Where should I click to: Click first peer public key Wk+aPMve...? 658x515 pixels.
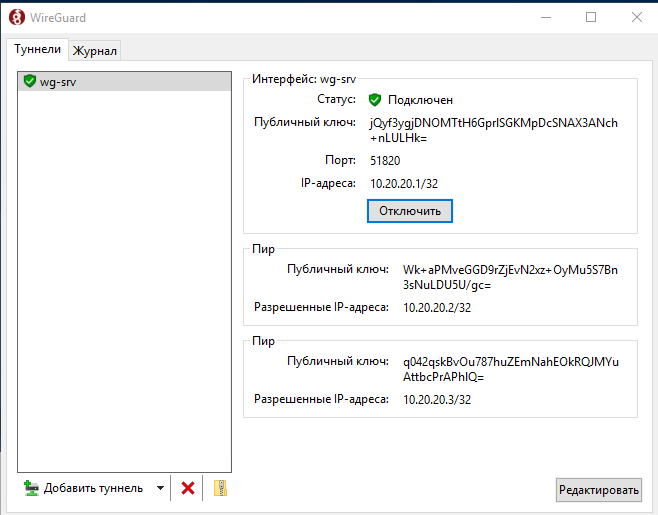(x=510, y=277)
